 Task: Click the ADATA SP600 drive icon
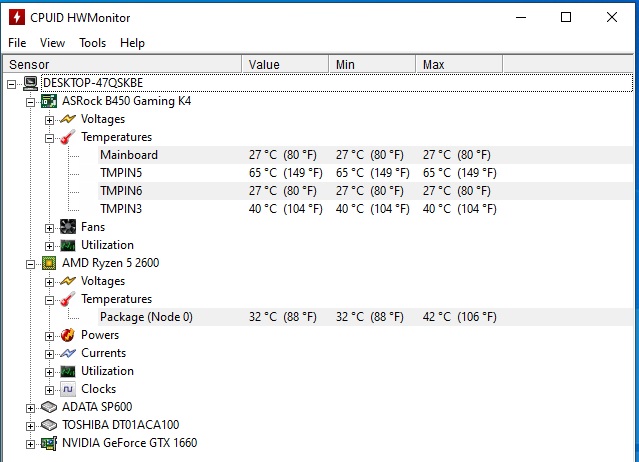[x=49, y=407]
